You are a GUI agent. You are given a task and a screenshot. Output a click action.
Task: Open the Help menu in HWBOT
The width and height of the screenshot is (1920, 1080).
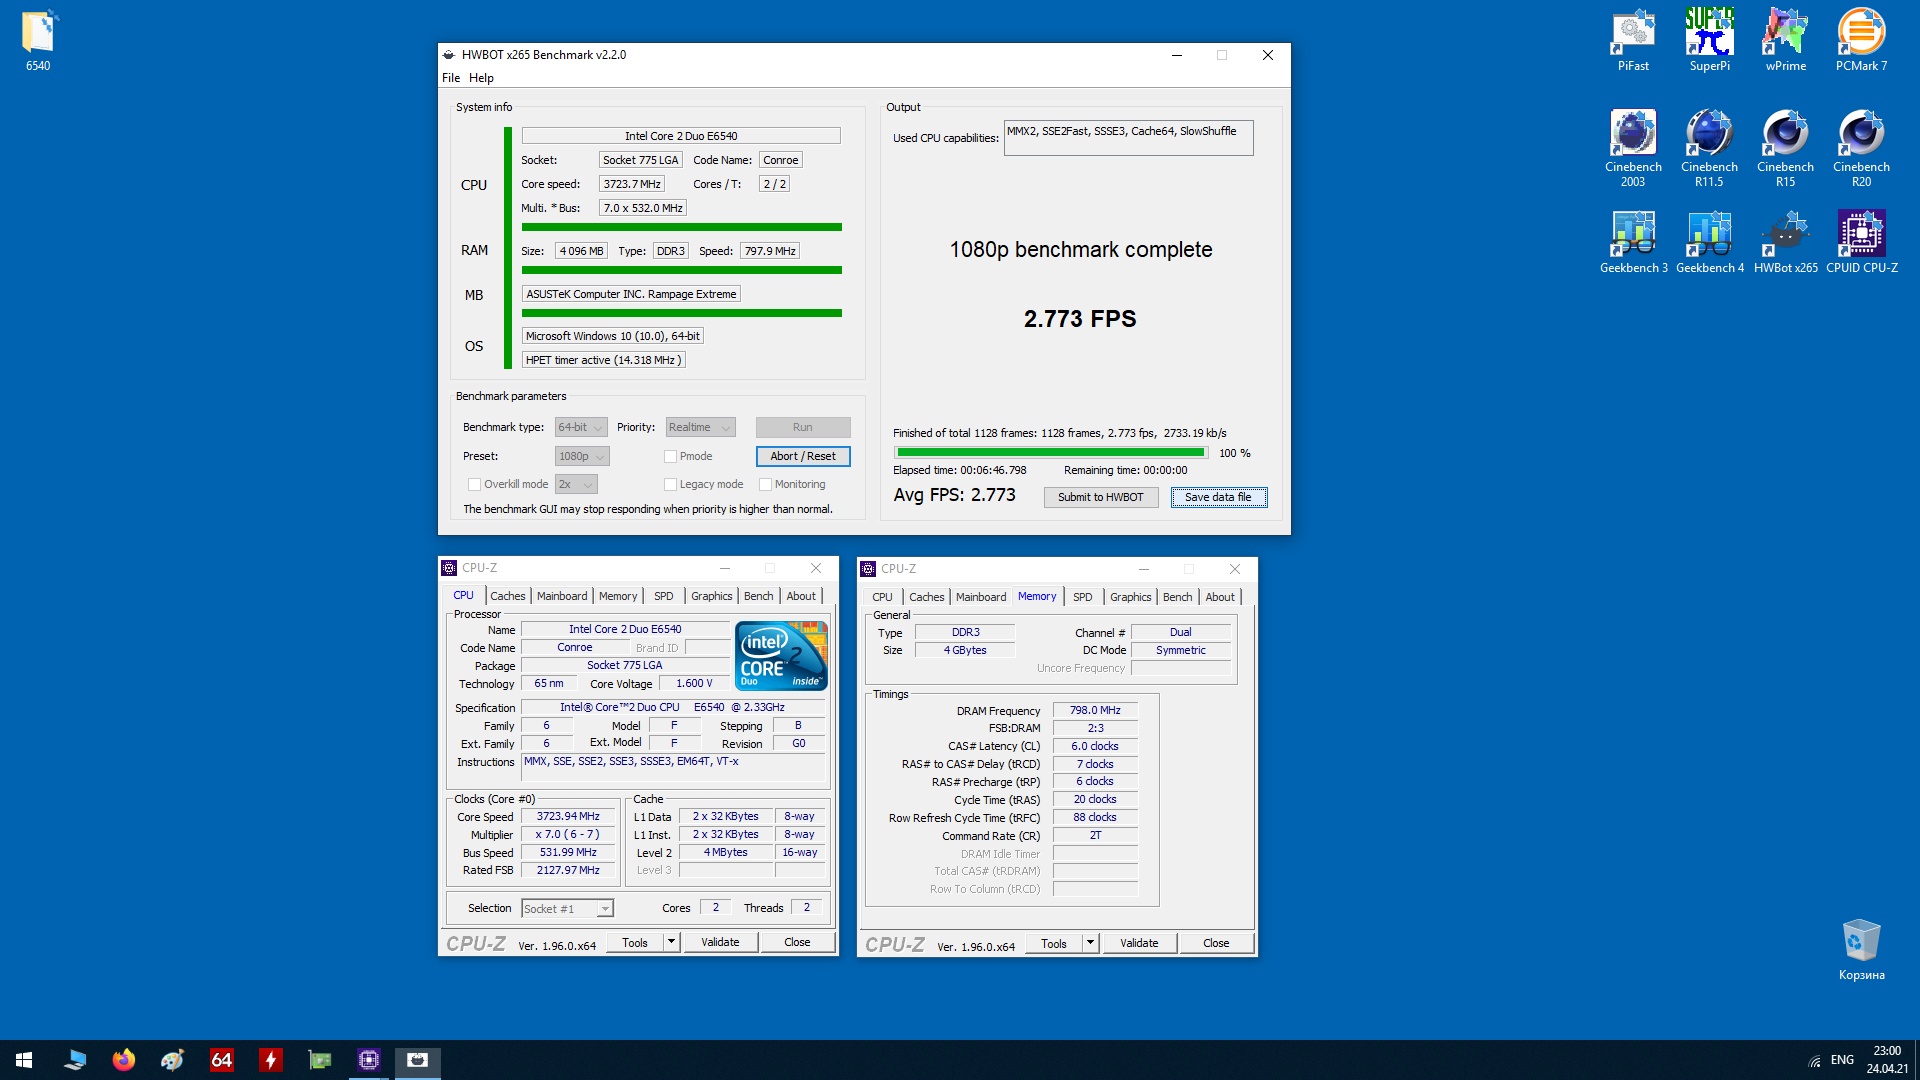point(481,78)
